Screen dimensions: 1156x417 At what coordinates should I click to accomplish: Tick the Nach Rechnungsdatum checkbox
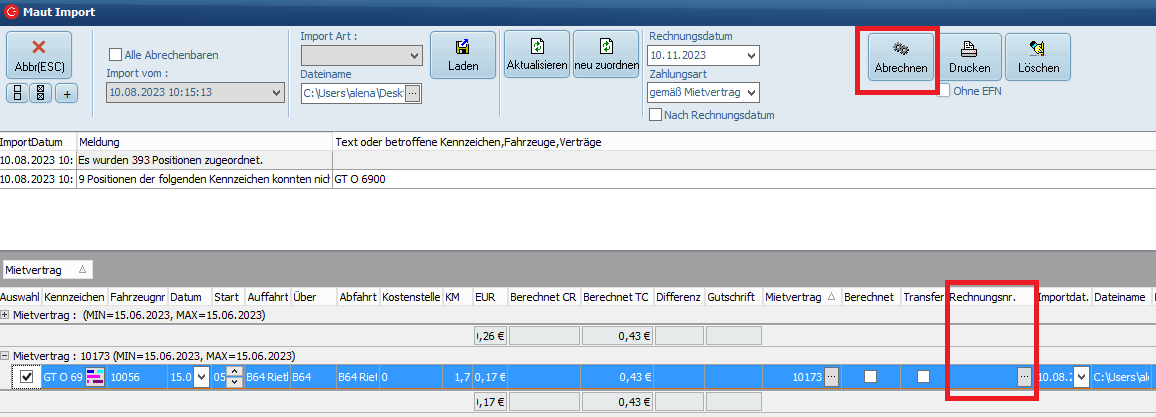pyautogui.click(x=656, y=115)
